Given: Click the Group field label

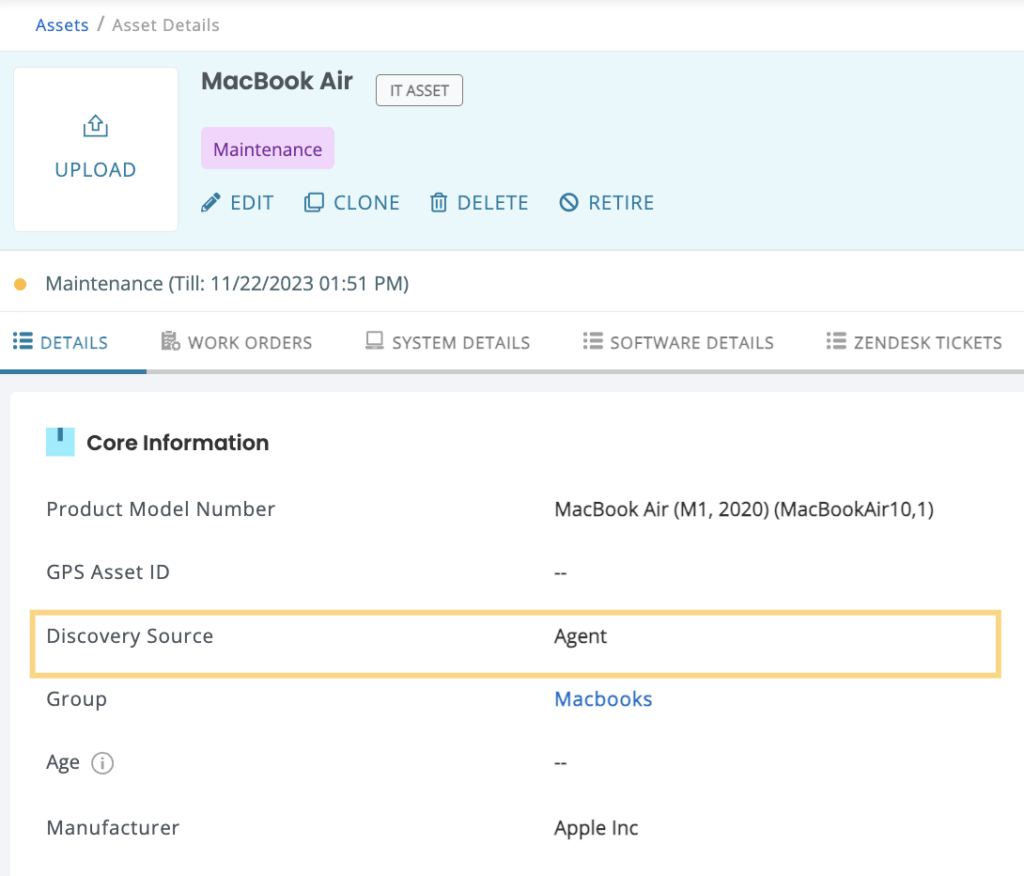Looking at the screenshot, I should (76, 700).
